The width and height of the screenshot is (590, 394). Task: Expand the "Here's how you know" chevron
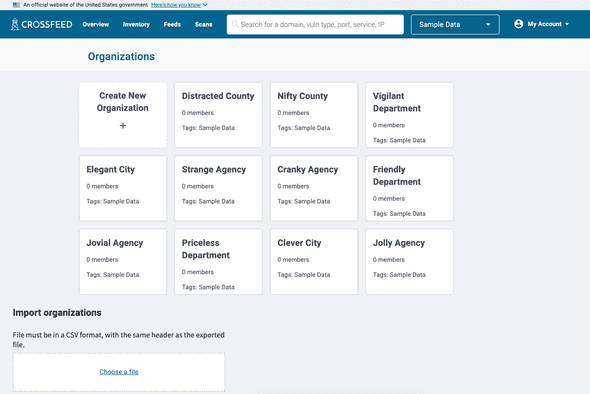[205, 5]
